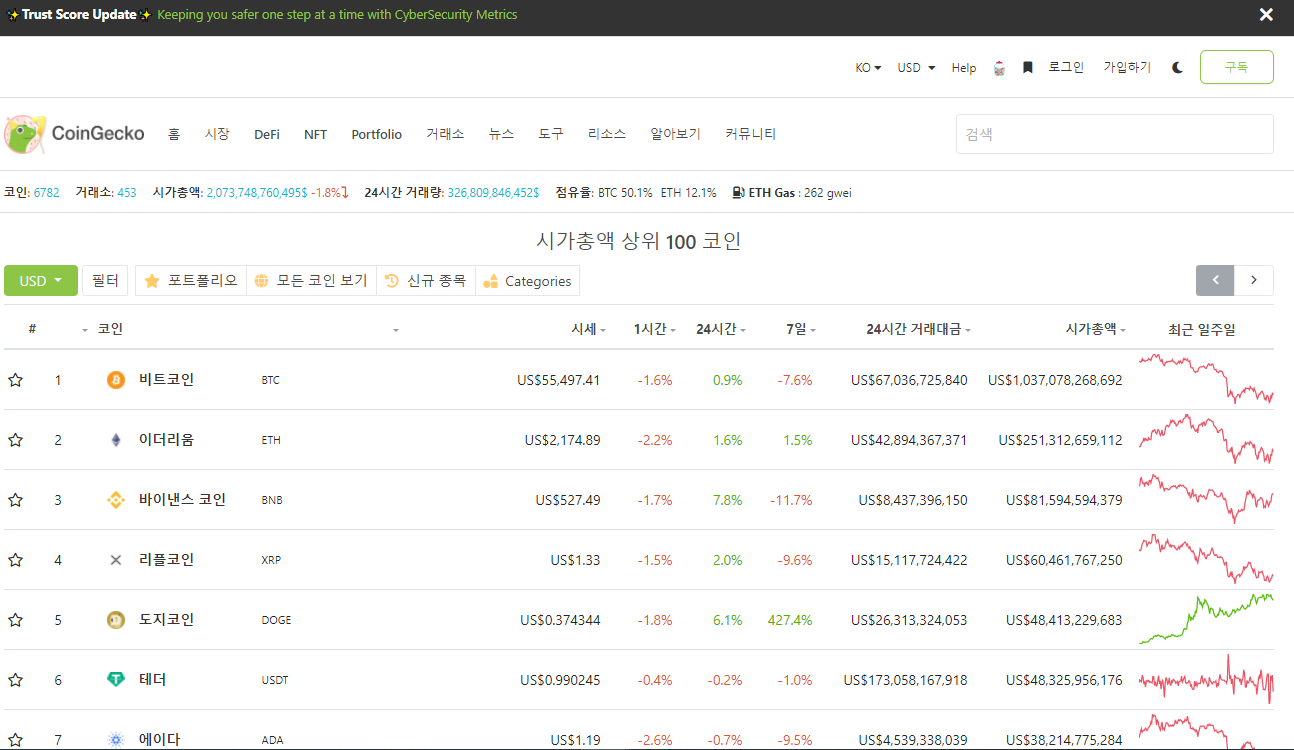Image resolution: width=1294 pixels, height=750 pixels.
Task: Open the 뉴스 menu
Action: pos(501,134)
